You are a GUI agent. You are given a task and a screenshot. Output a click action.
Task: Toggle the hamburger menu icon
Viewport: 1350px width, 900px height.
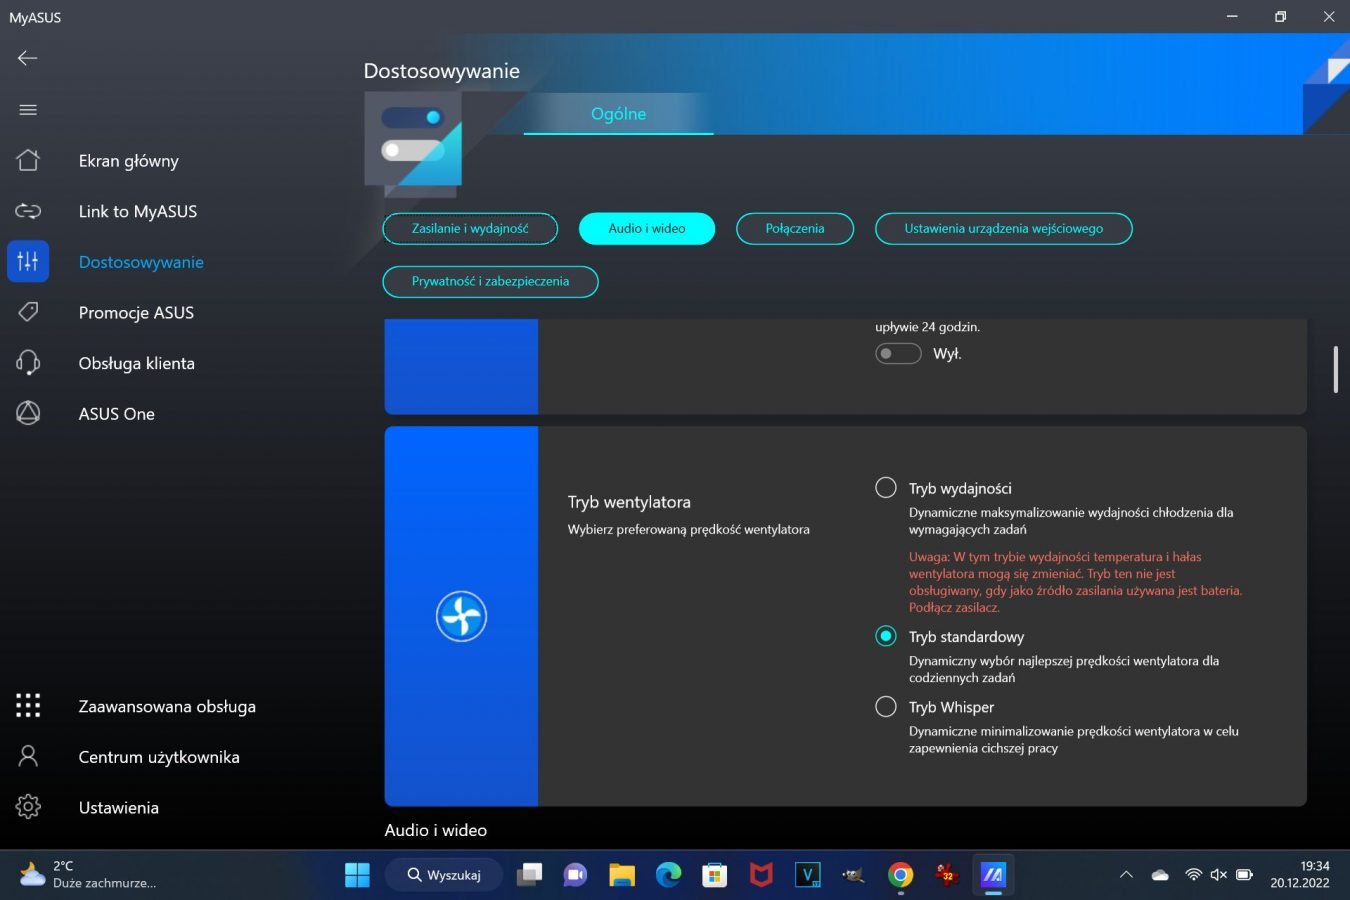(x=28, y=110)
